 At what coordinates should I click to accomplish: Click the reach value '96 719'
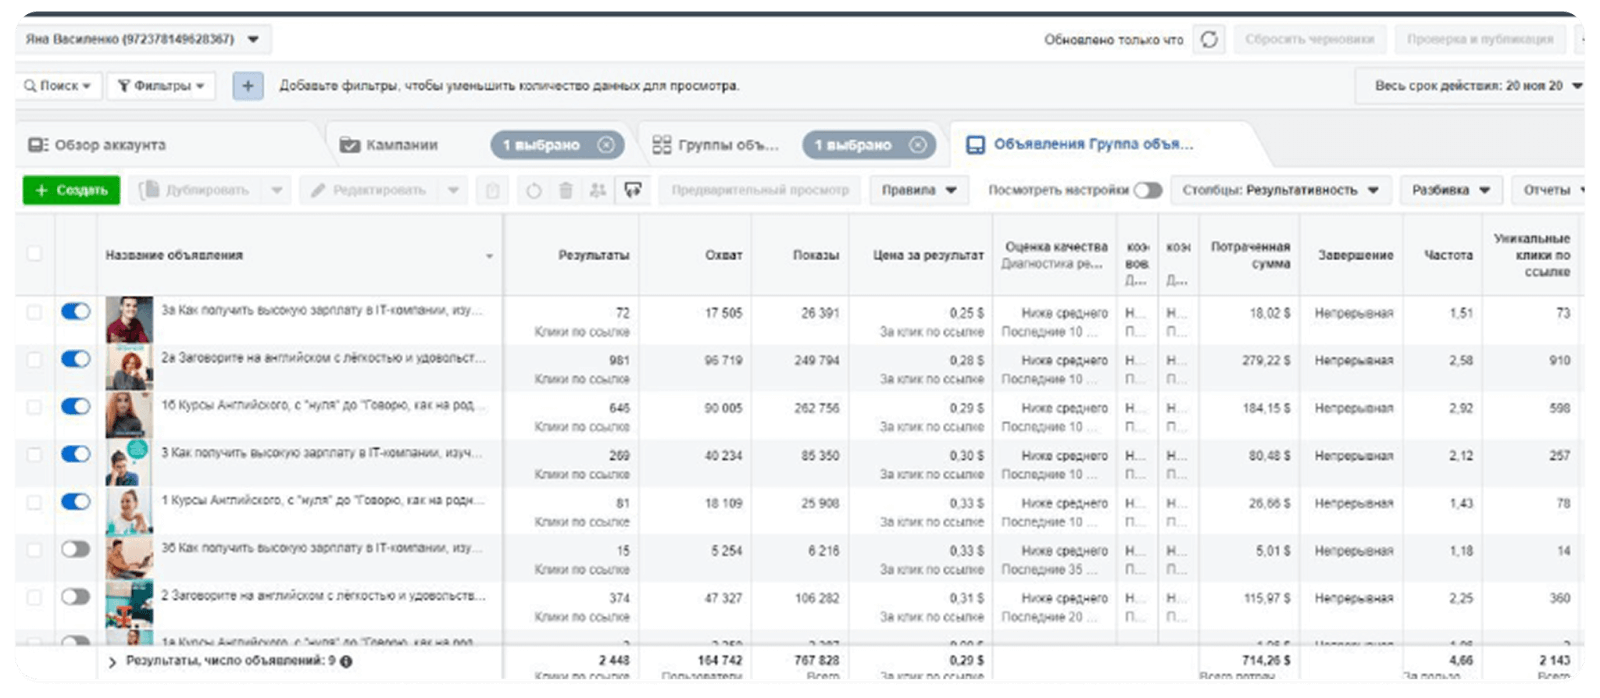point(723,360)
